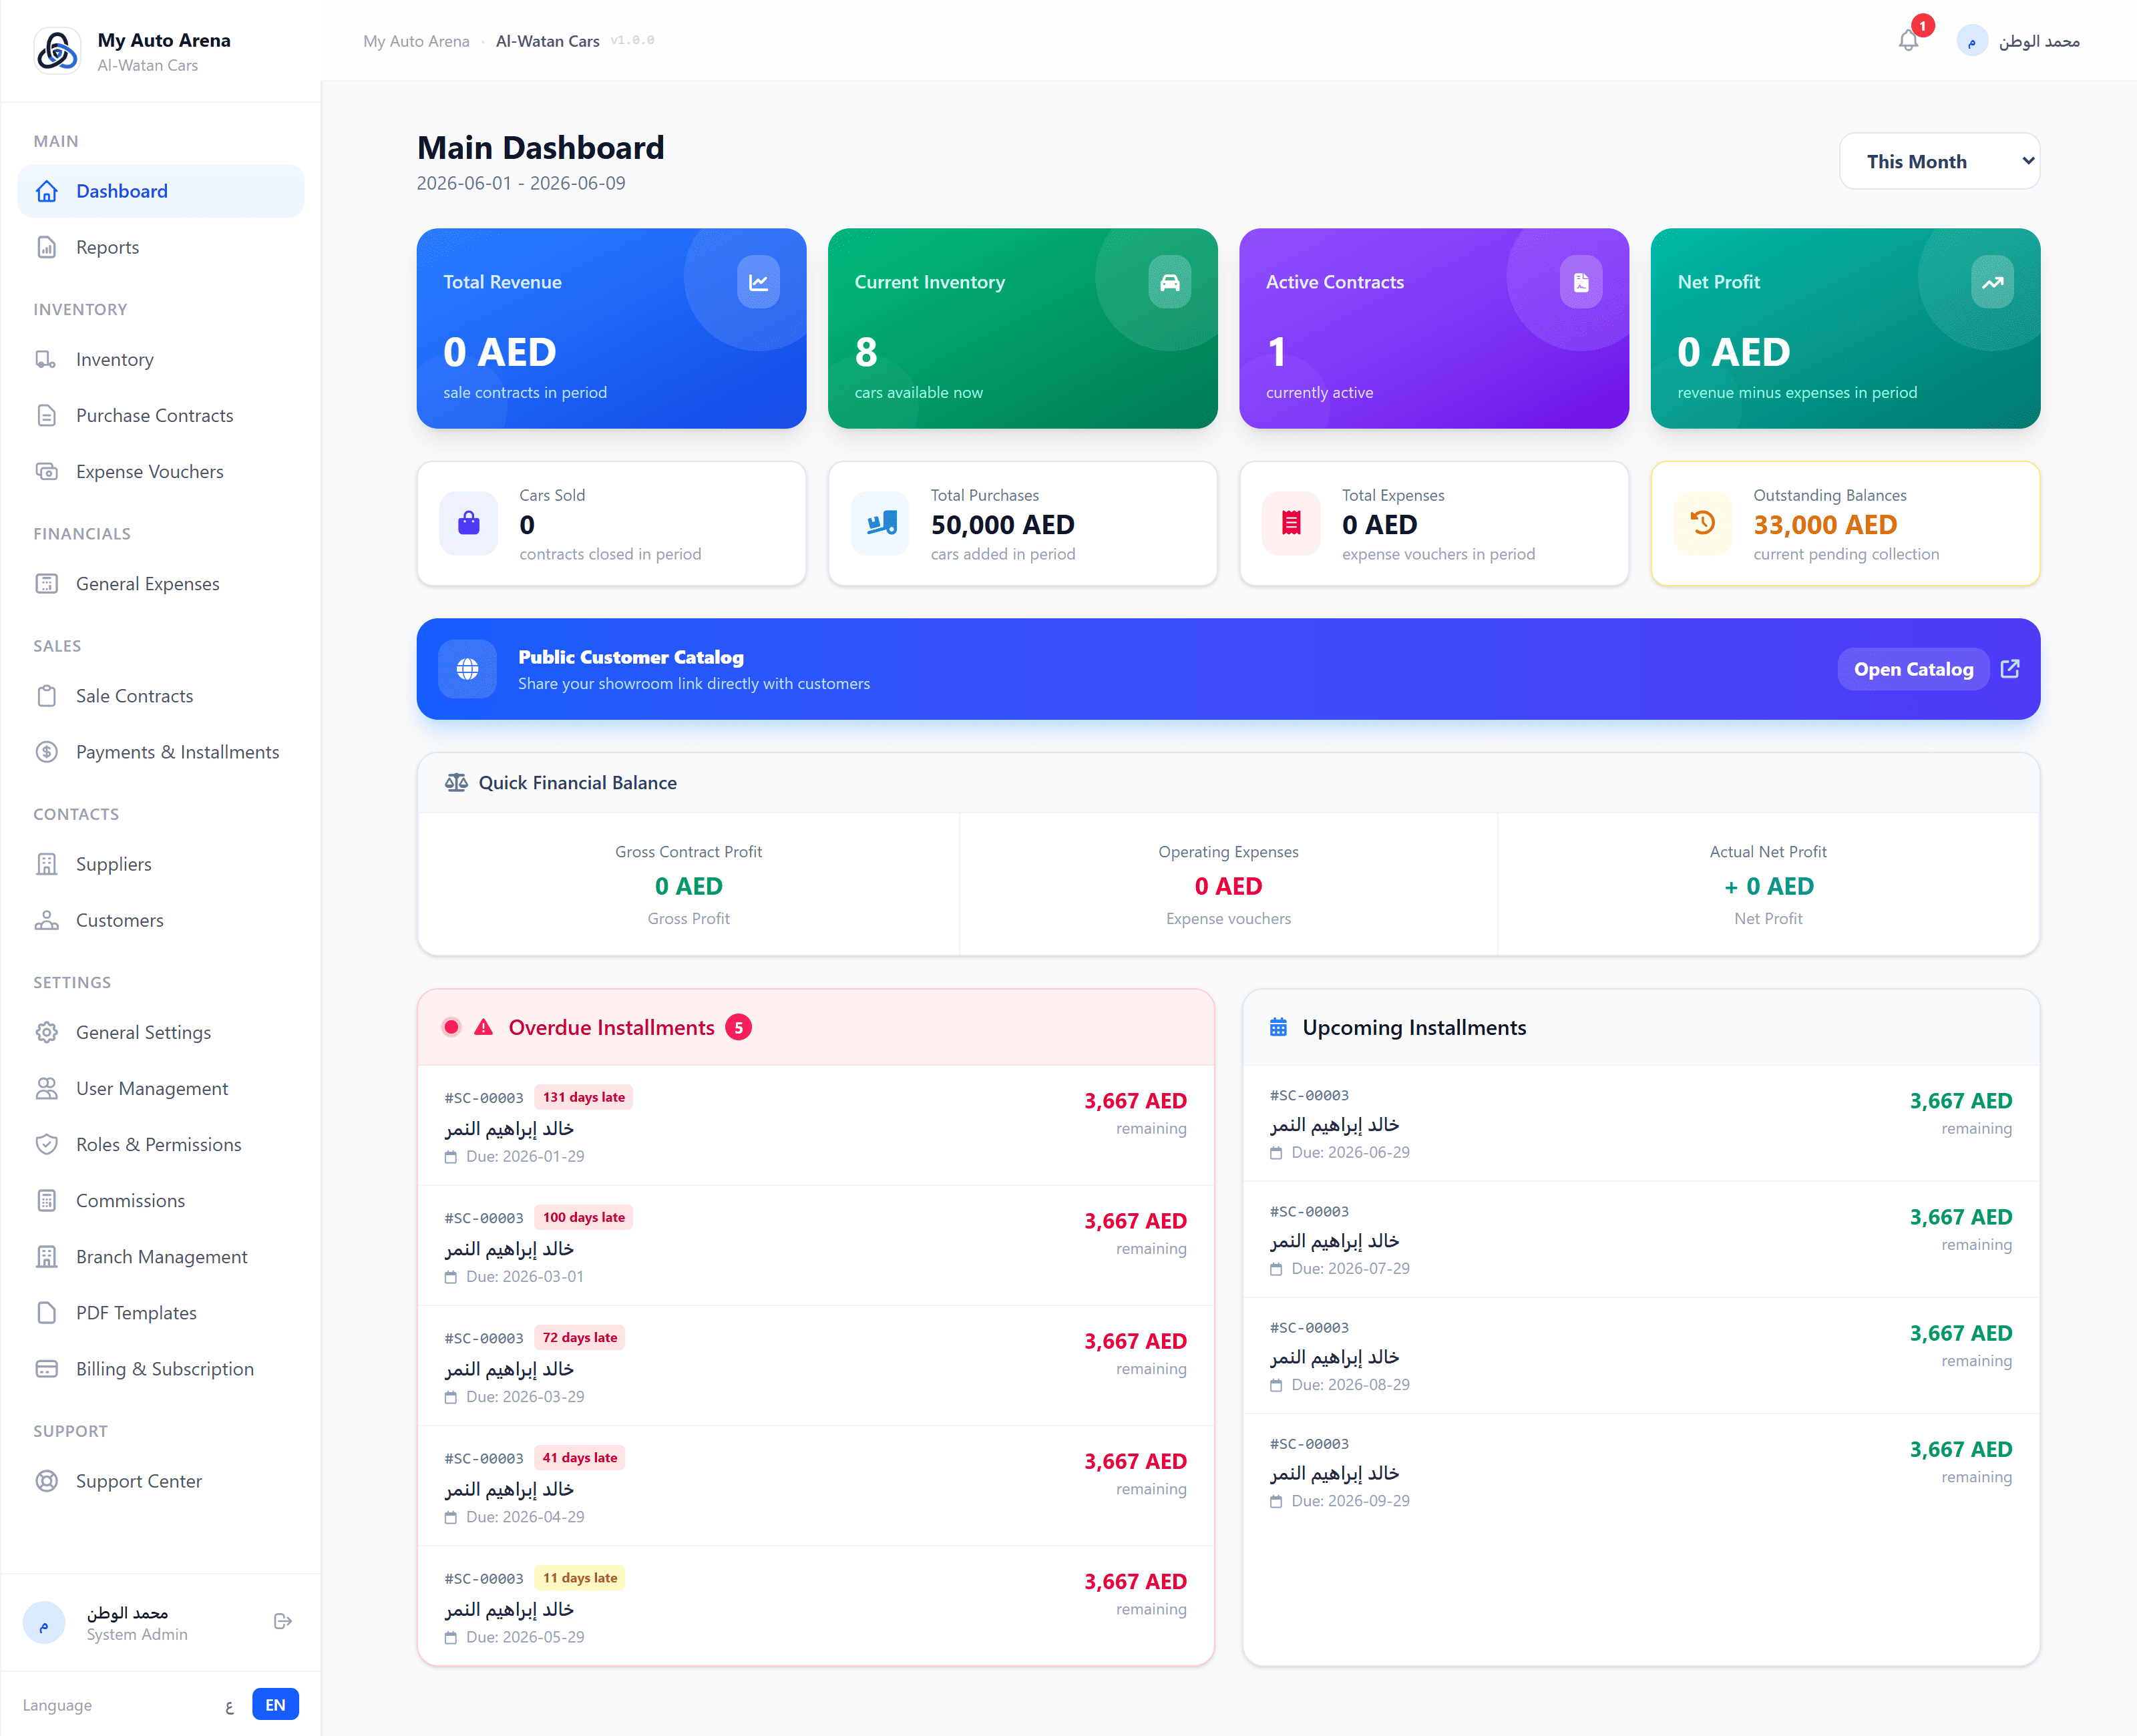The image size is (2137, 1736).
Task: Click the Active Contracts document icon
Action: point(1581,283)
